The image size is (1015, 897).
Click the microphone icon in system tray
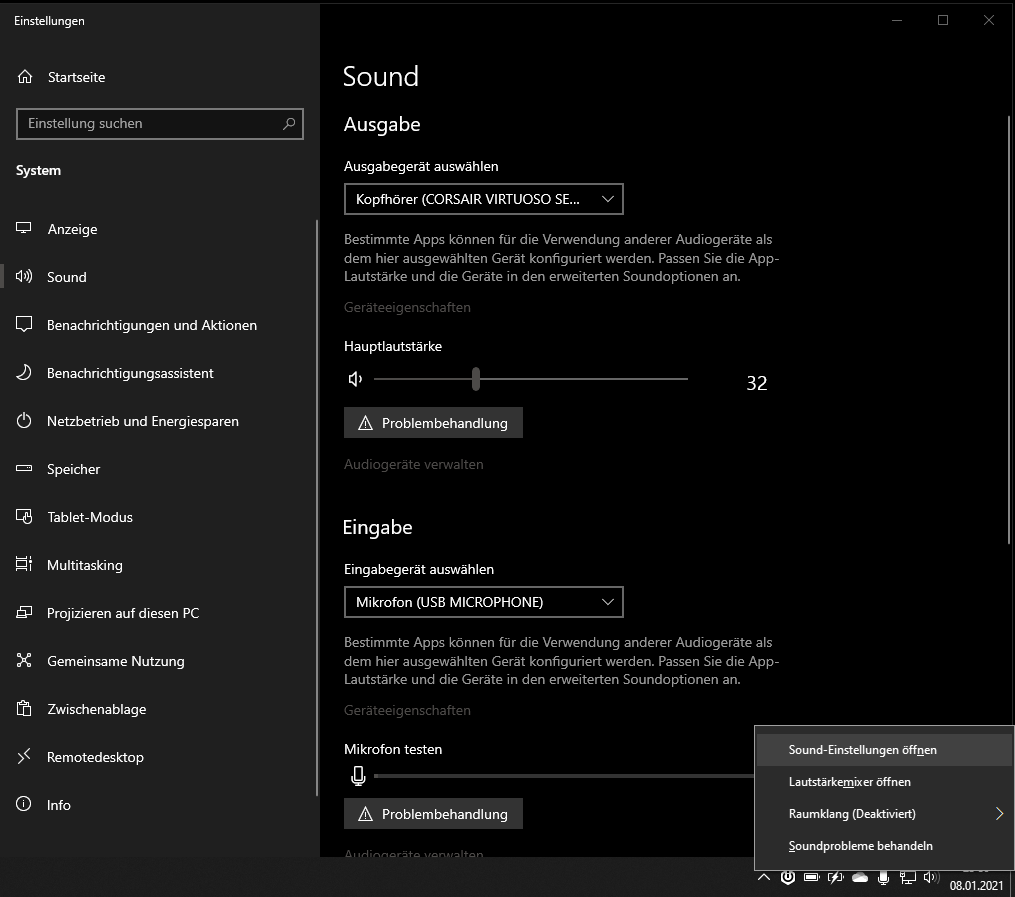coord(883,878)
